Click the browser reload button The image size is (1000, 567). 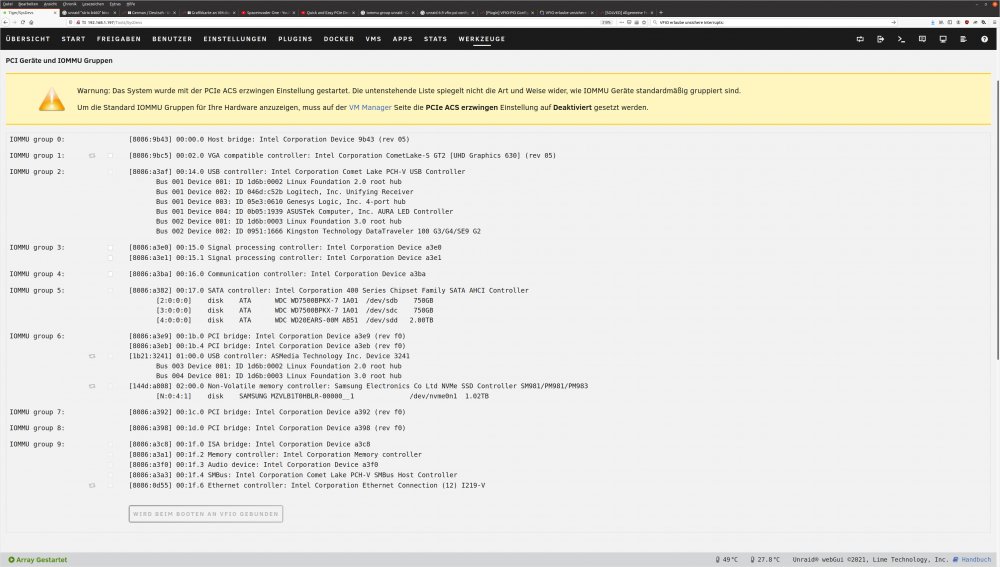22,22
